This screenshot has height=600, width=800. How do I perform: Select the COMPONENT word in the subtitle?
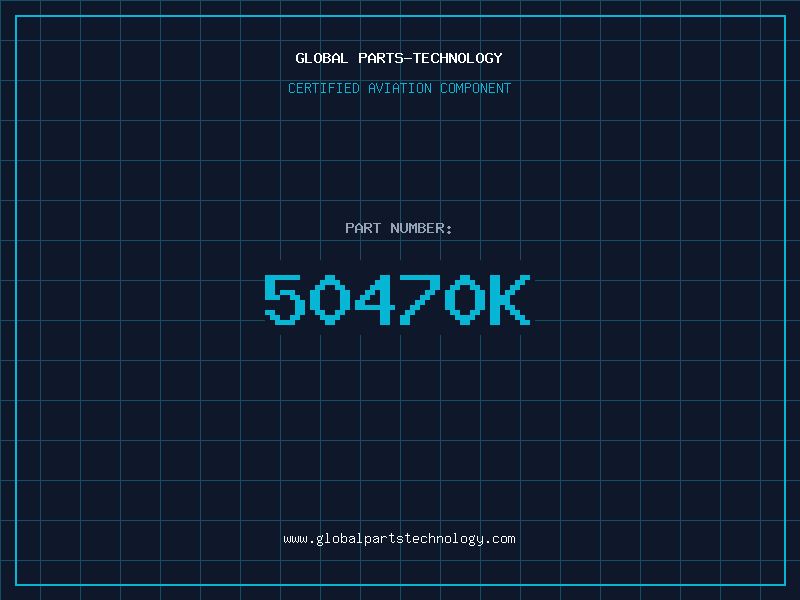coord(475,88)
